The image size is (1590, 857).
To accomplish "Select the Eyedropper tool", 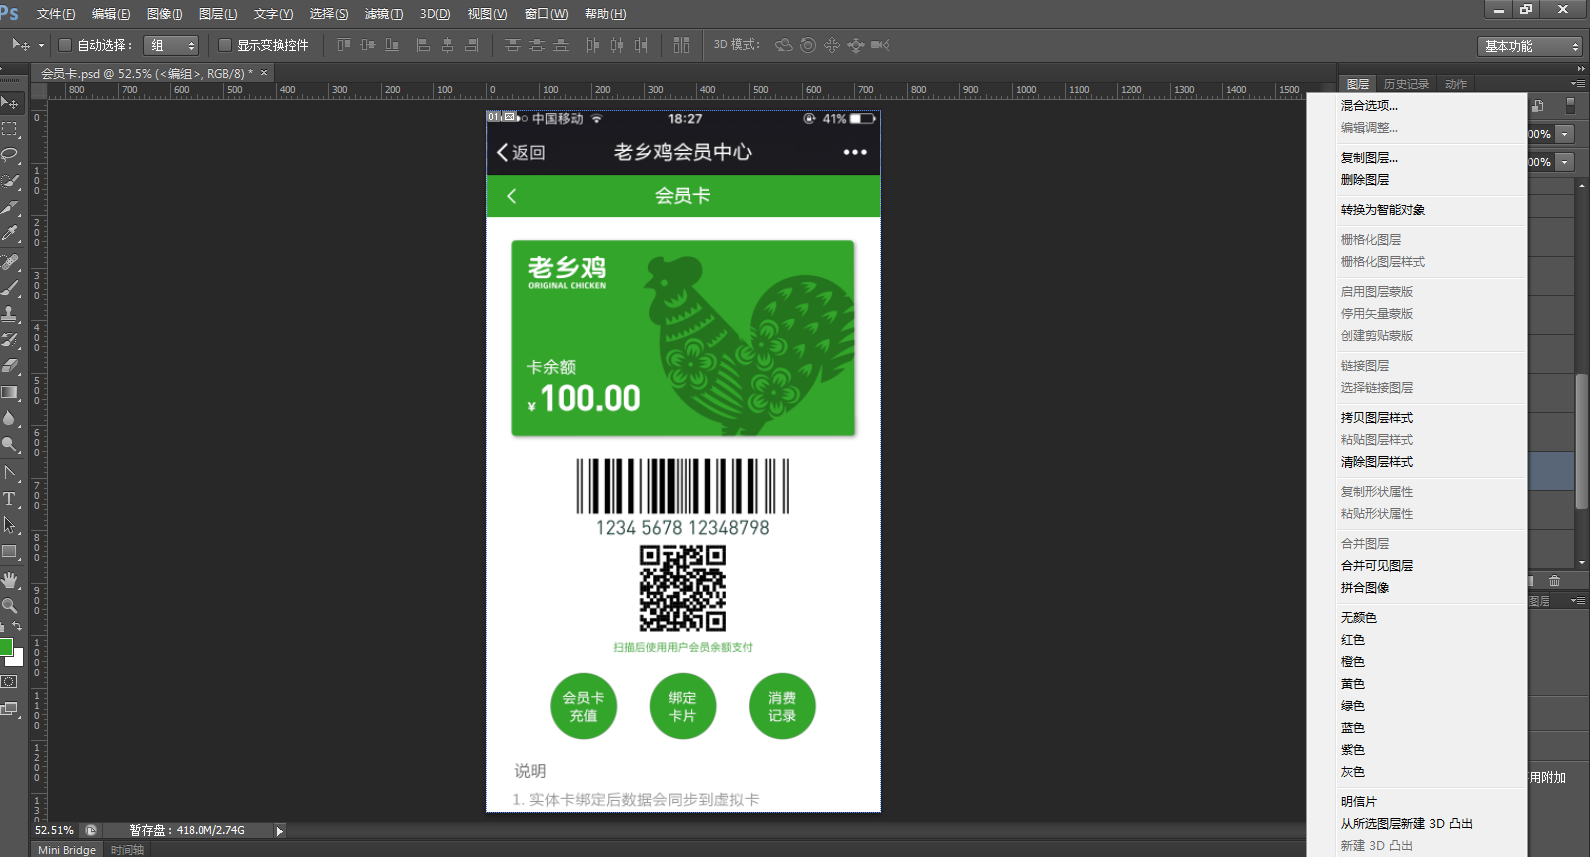I will point(10,233).
